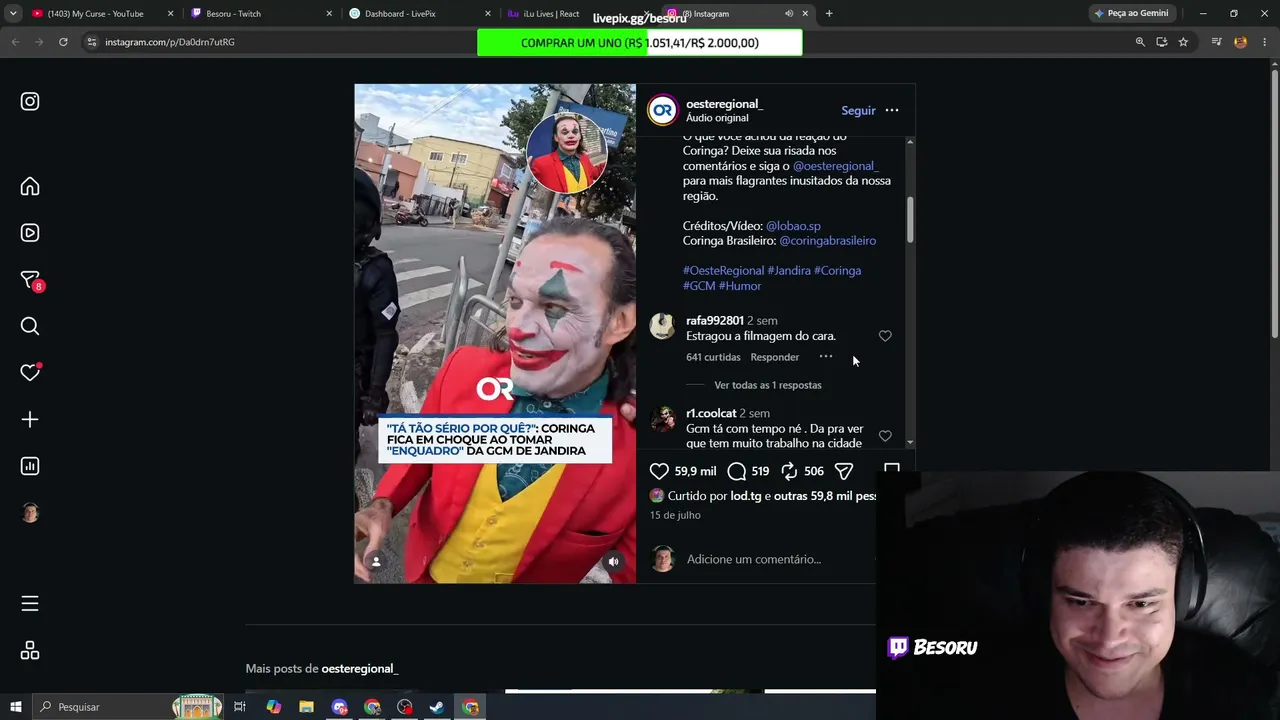Reply to rafa992801 via Responder
The width and height of the screenshot is (1280, 720).
coord(775,357)
